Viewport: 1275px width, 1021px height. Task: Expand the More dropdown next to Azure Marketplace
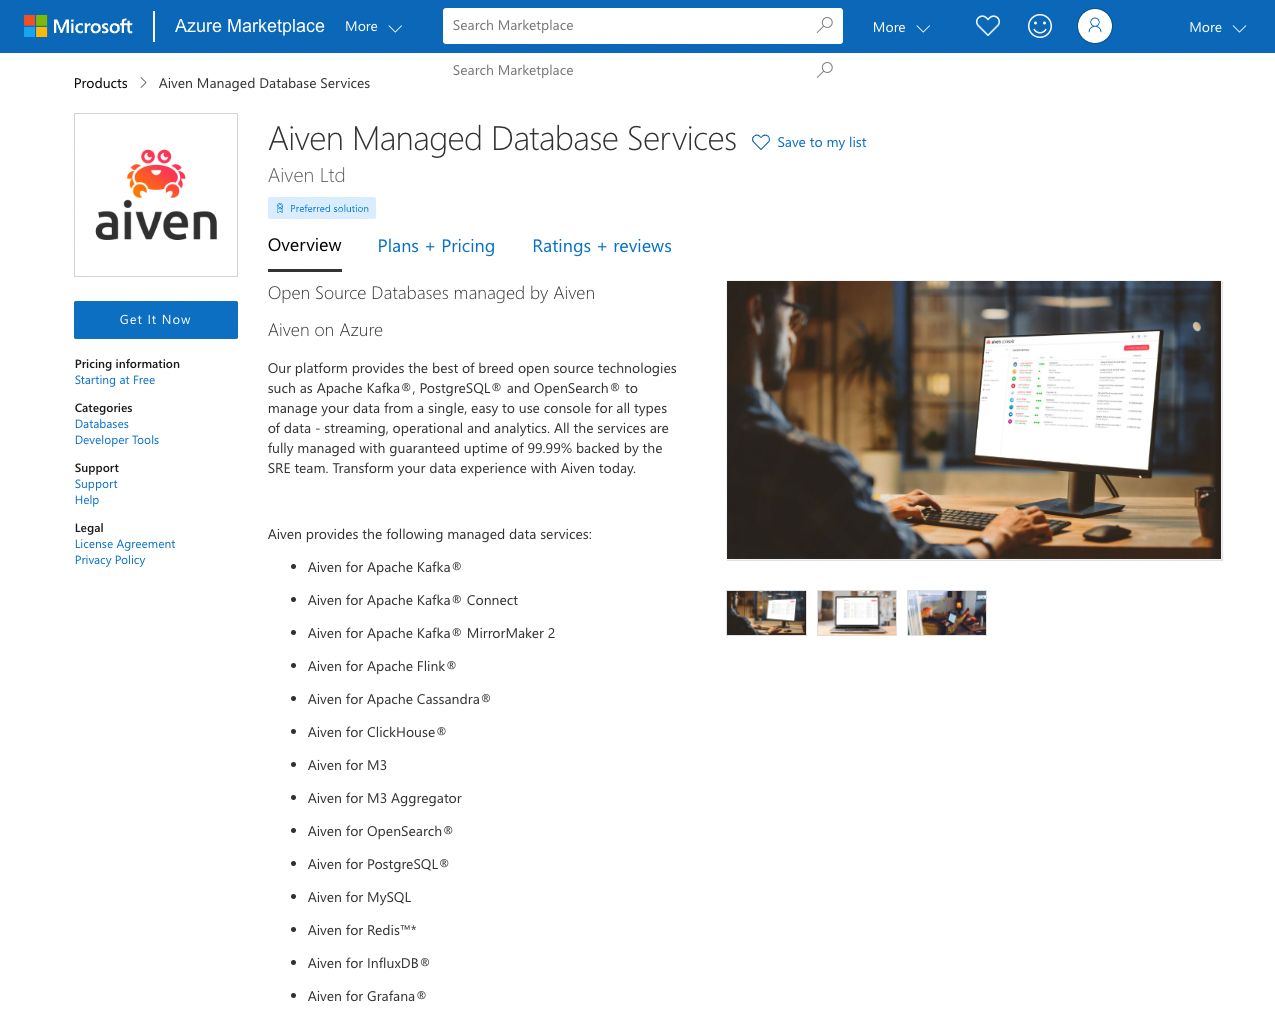[x=373, y=27]
